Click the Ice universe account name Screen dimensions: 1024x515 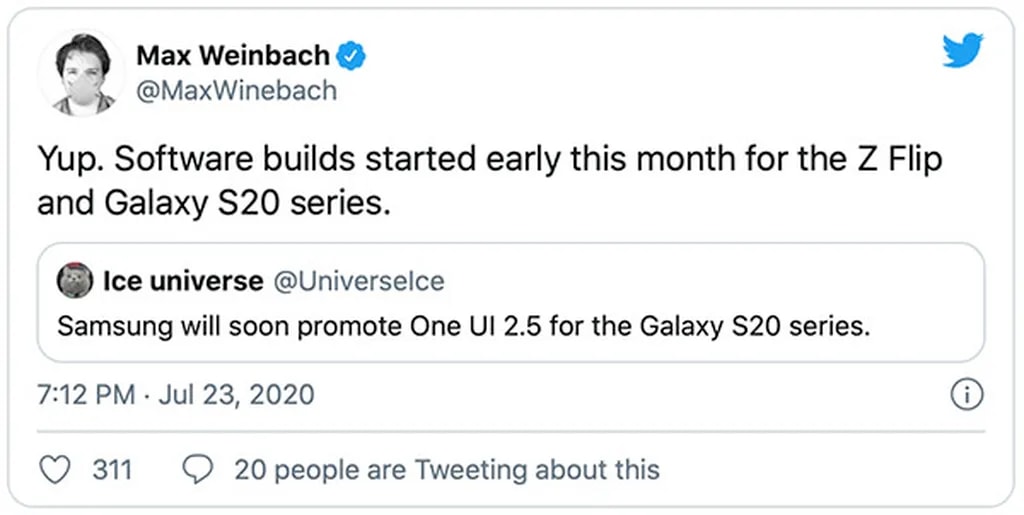181,283
